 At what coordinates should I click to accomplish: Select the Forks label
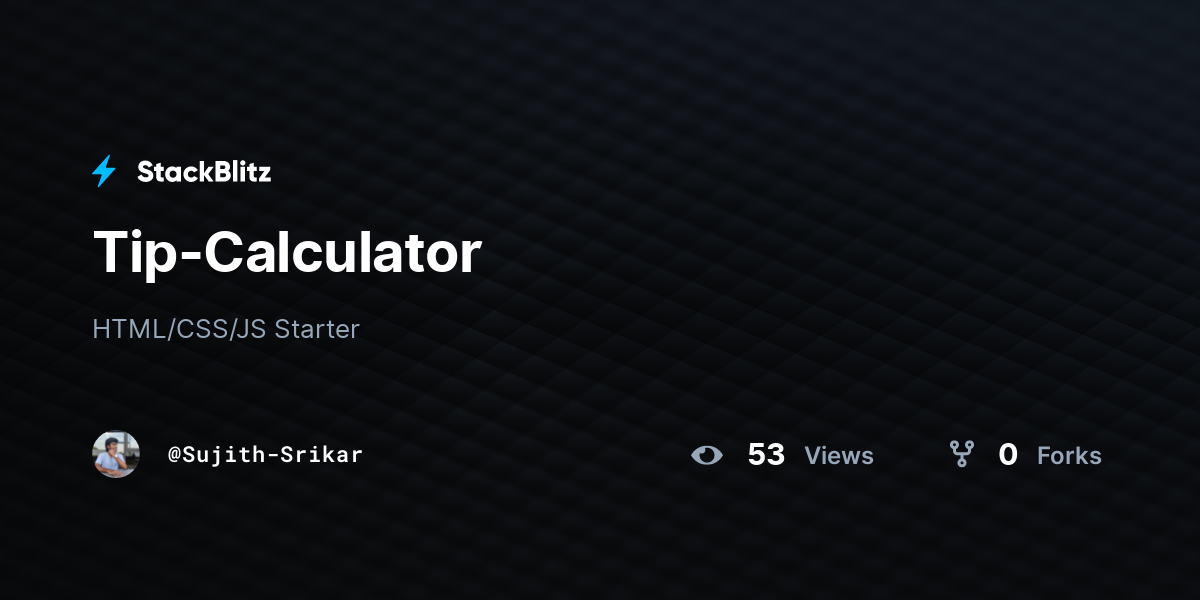(x=1069, y=456)
